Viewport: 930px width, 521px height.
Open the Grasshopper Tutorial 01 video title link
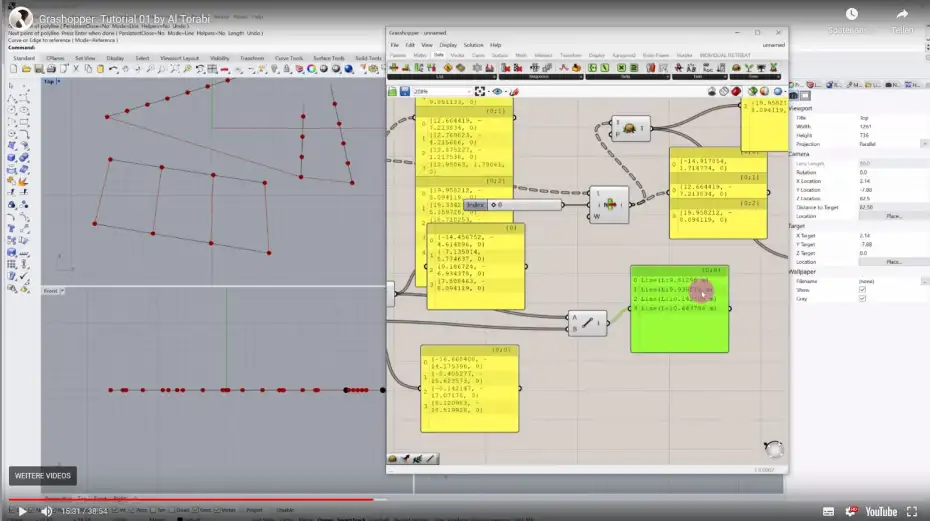coord(125,19)
